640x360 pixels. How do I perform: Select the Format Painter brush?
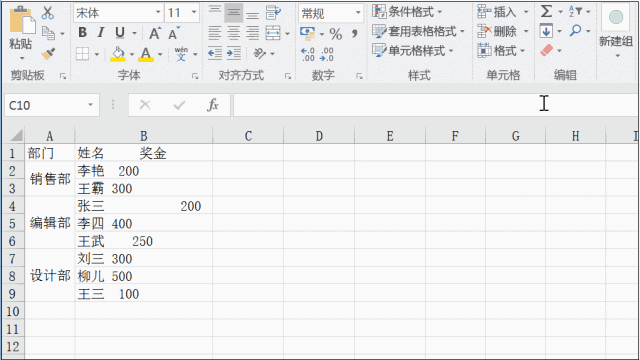pyautogui.click(x=48, y=53)
